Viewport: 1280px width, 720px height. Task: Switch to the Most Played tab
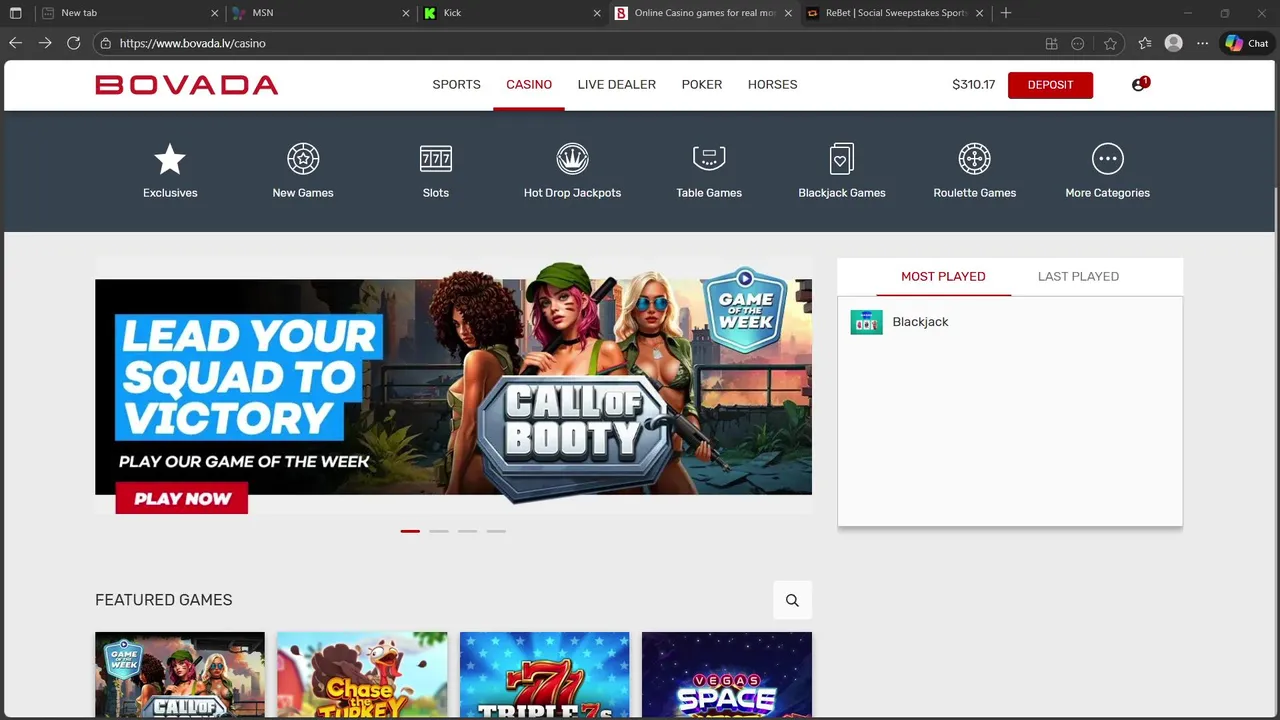[x=943, y=276]
